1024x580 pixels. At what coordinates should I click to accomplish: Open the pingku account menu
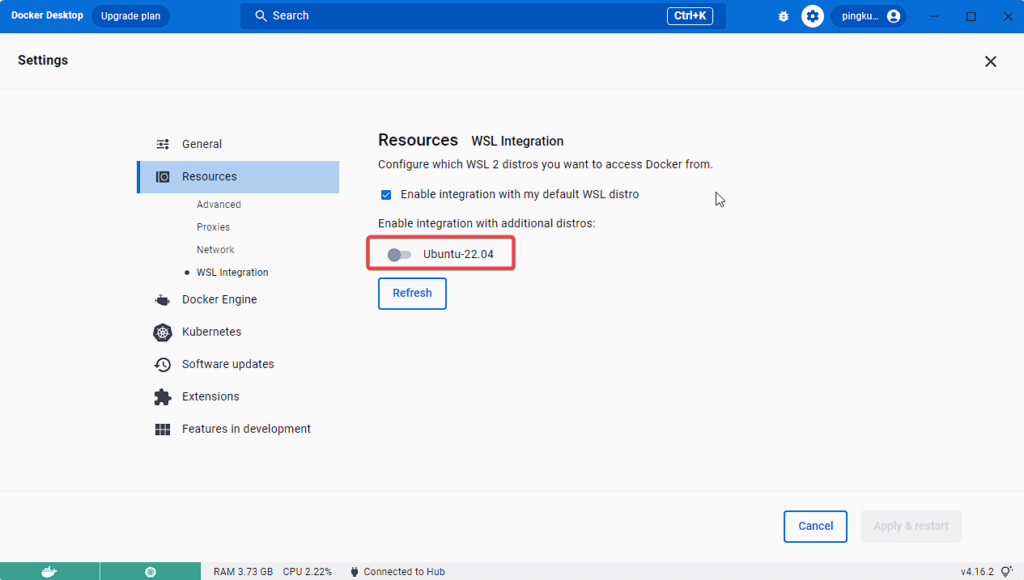(x=869, y=16)
